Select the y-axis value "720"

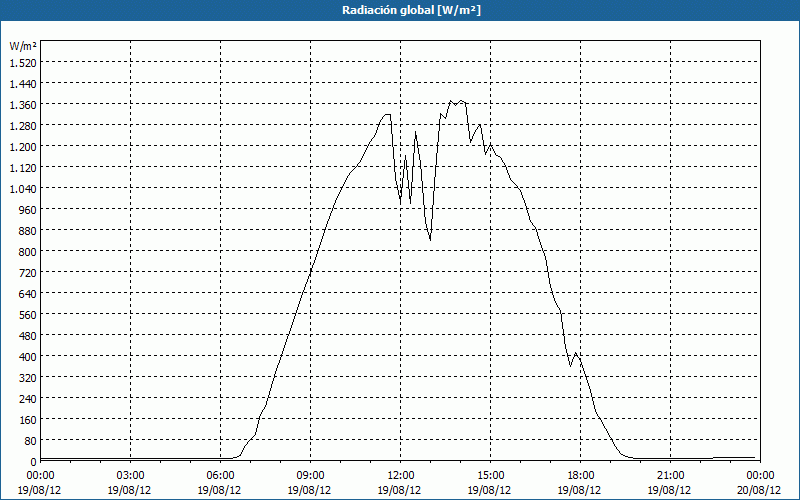pyautogui.click(x=28, y=273)
